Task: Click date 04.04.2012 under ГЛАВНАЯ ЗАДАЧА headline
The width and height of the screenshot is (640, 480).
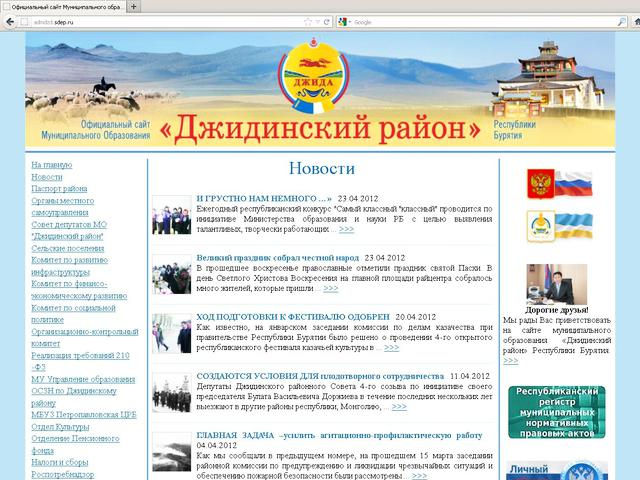Action: [x=216, y=445]
